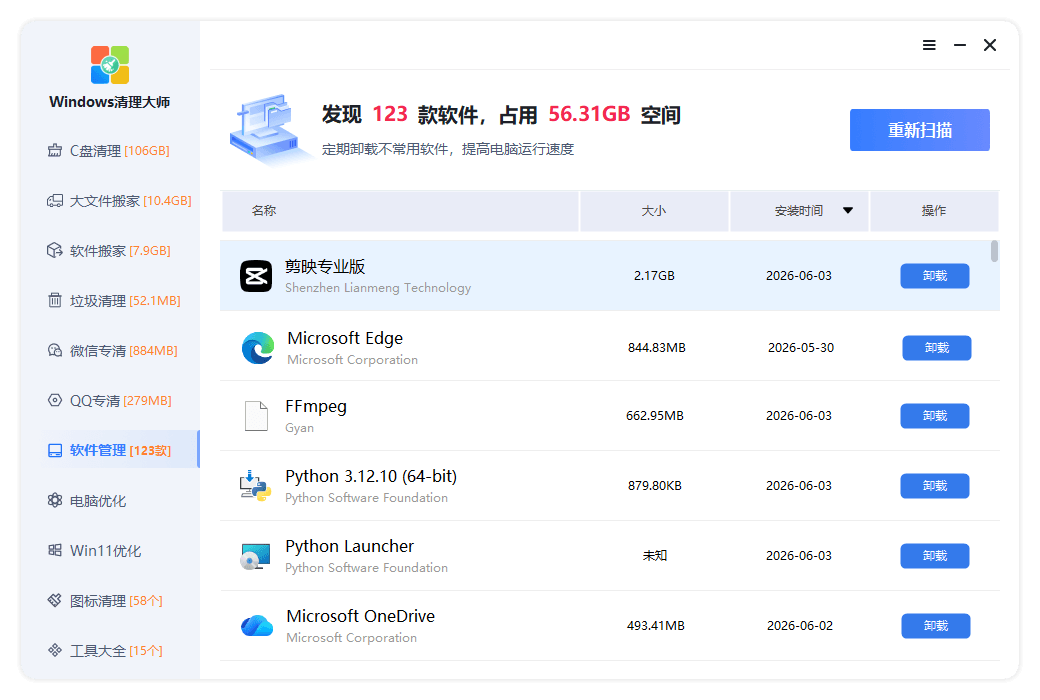Screen dimensions: 1040x700
Task: Open 工具大全 [15个] section
Action: click(x=105, y=651)
